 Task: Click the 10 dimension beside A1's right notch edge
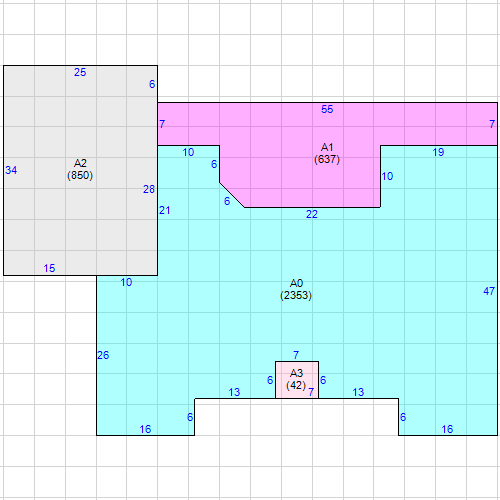click(x=387, y=176)
